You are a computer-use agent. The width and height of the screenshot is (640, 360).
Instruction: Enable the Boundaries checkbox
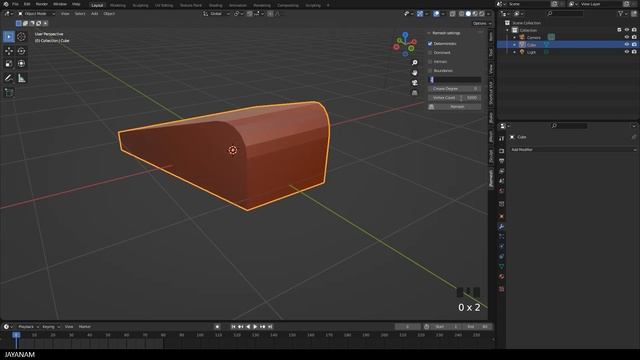click(430, 71)
